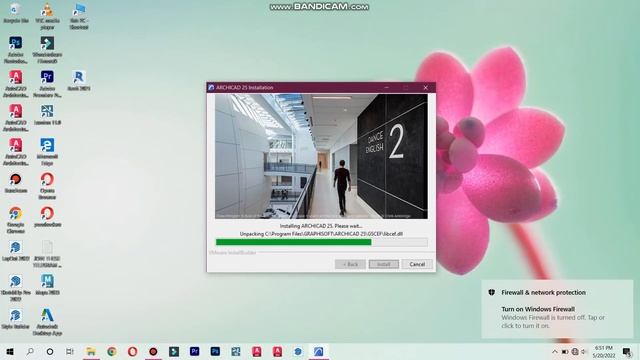This screenshot has width=640, height=360.
Task: Open Lumion desktop shortcut
Action: point(47,115)
